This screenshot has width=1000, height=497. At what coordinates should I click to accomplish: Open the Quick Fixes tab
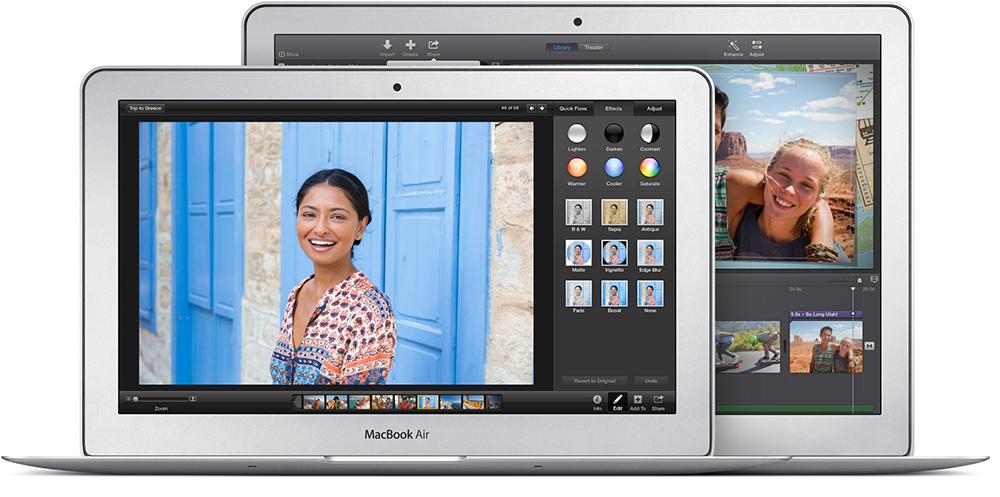[x=573, y=108]
